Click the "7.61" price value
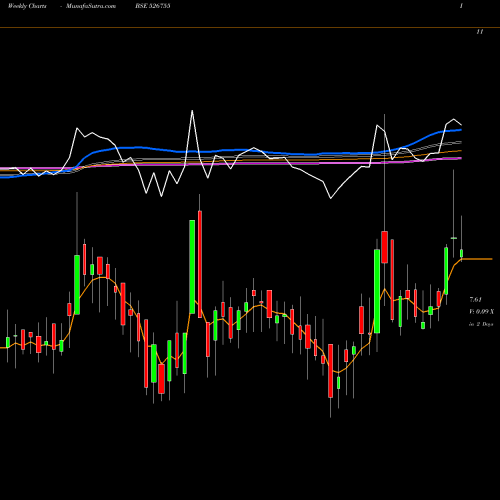 click(x=475, y=300)
